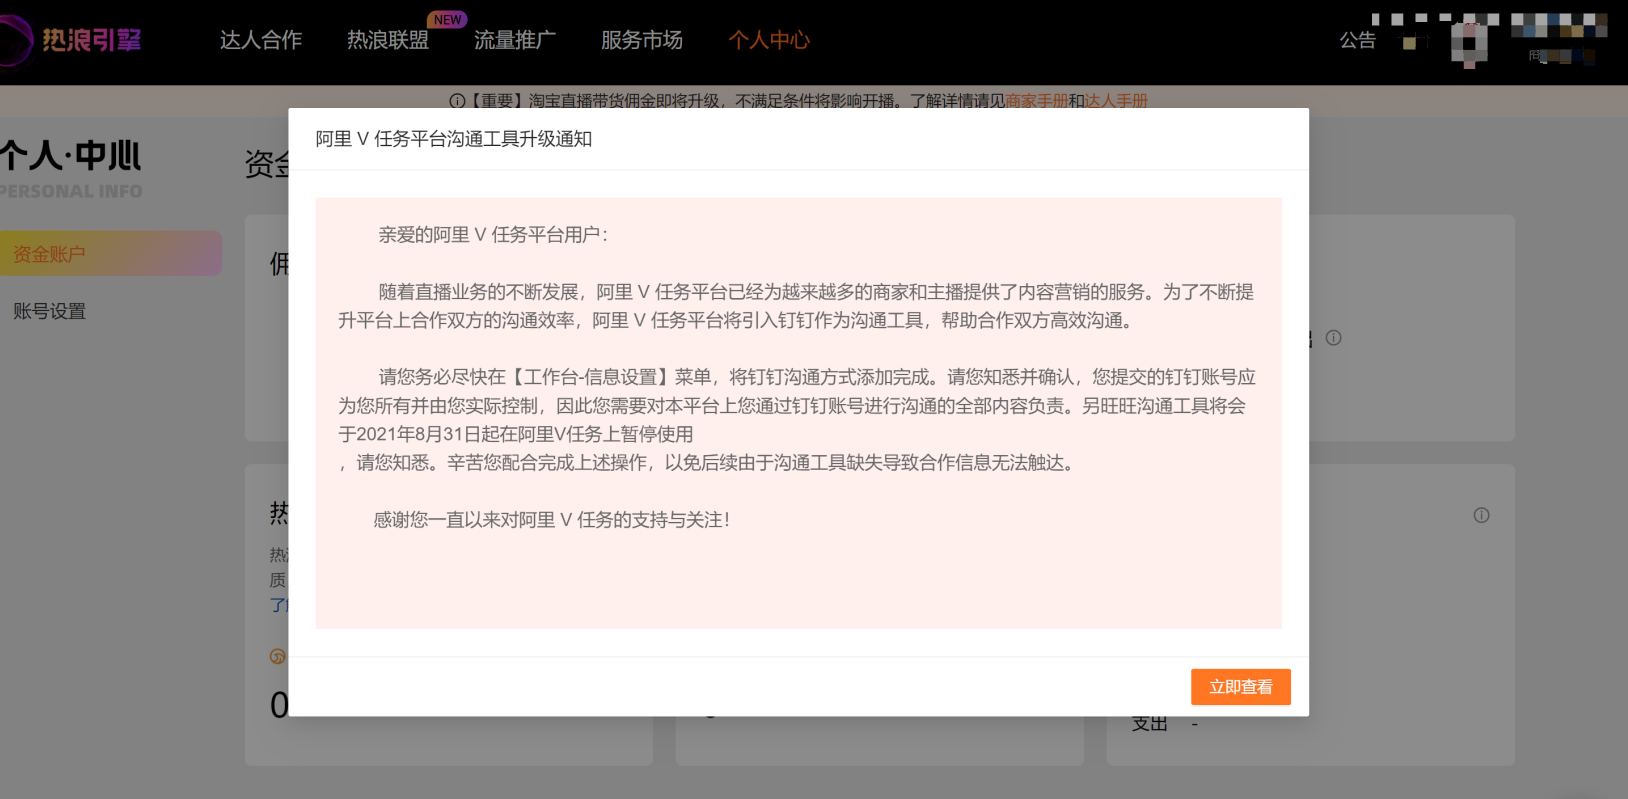Click the blue 了解 link in the 热浪 card
This screenshot has width=1628, height=799.
pos(279,605)
